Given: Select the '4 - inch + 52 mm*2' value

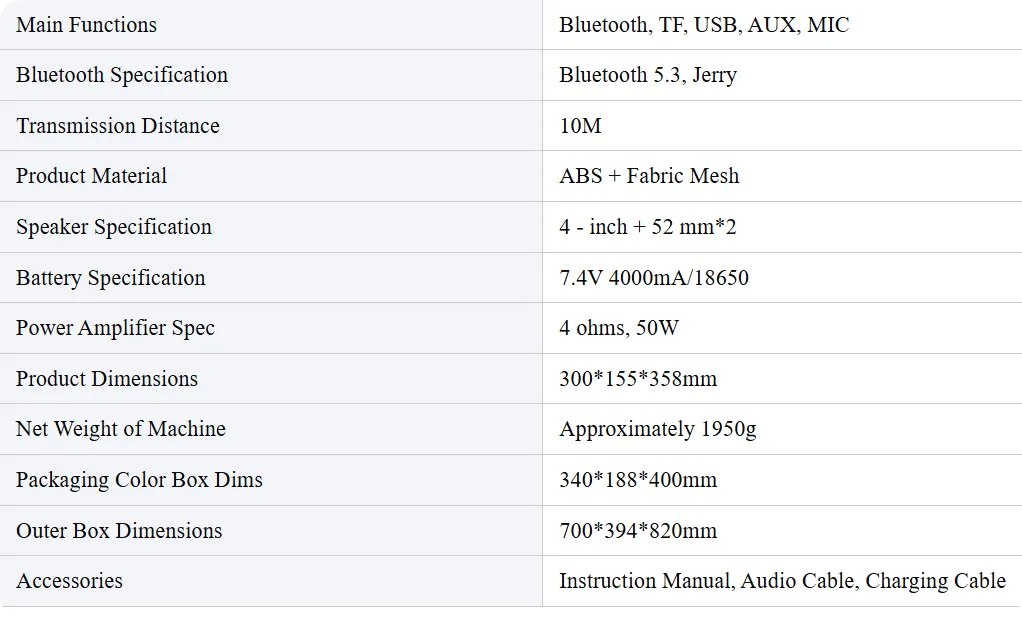Looking at the screenshot, I should coord(648,227).
